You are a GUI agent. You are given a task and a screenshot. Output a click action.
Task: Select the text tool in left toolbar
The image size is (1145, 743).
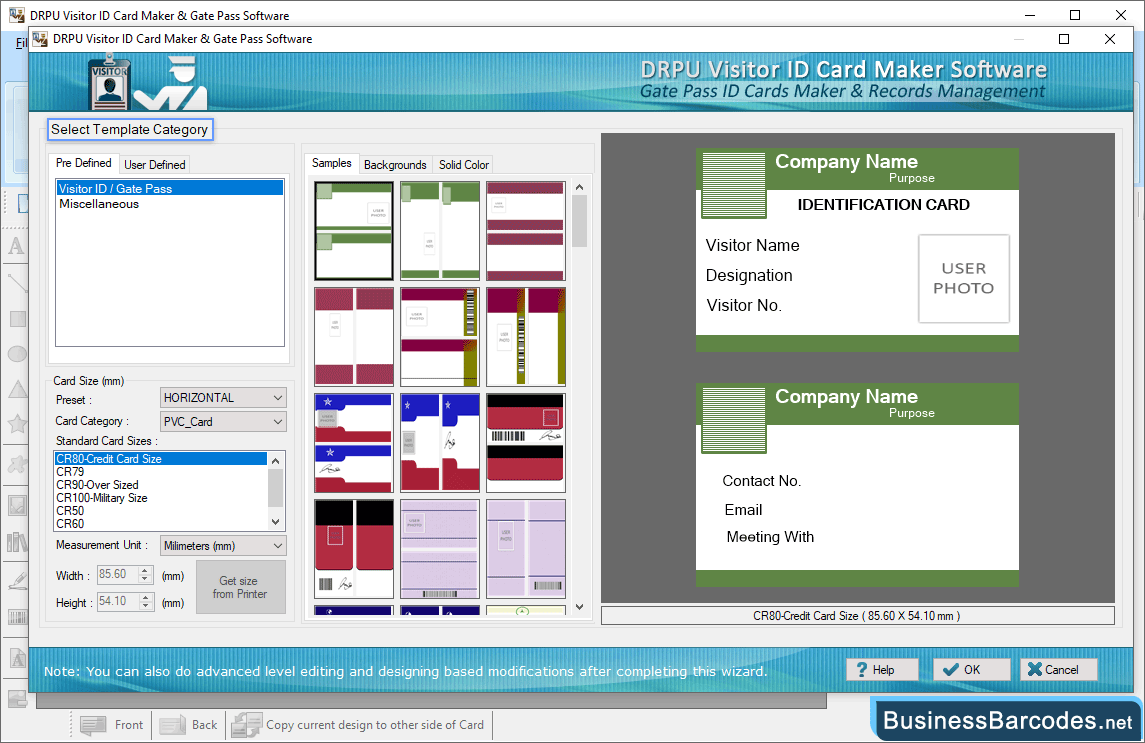pos(16,246)
